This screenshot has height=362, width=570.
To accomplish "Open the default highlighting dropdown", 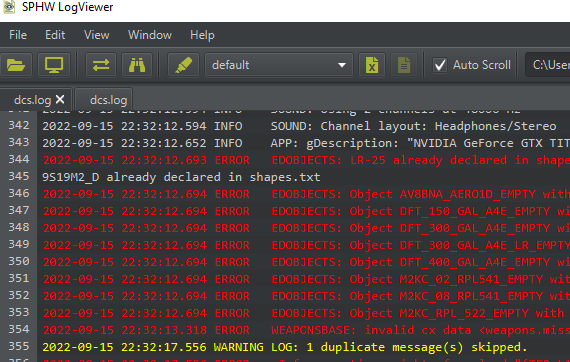I will tap(279, 65).
